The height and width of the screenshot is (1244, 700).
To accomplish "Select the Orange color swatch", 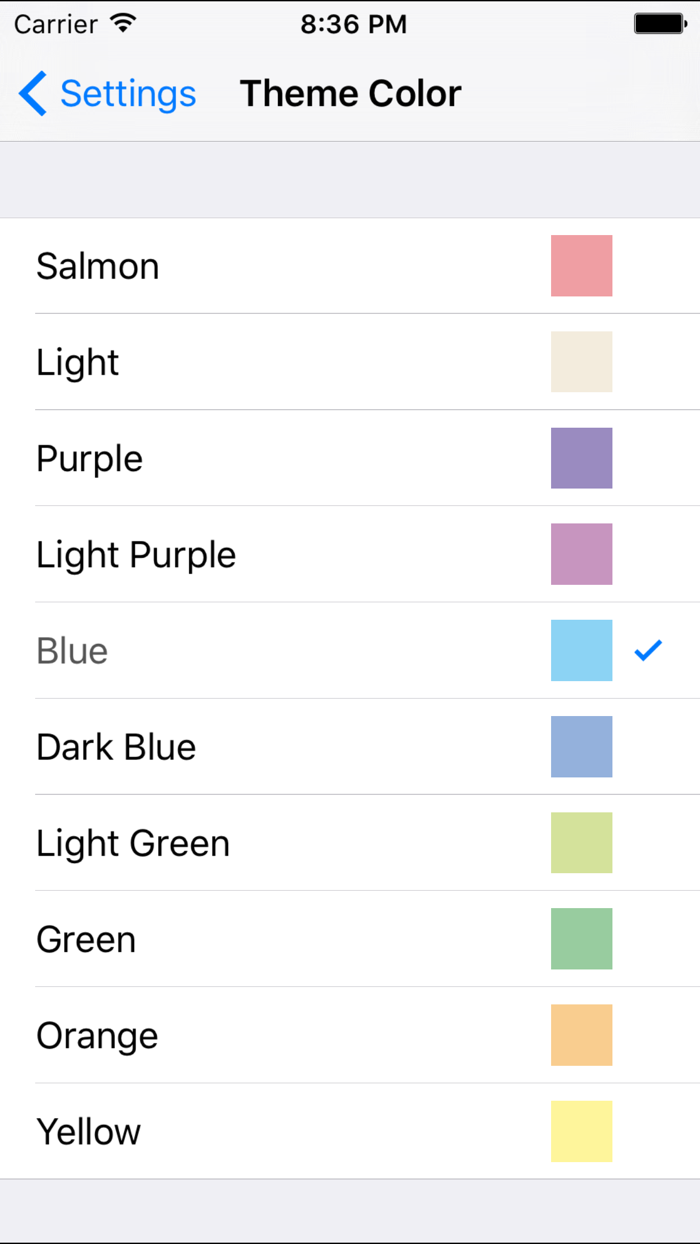I will (x=581, y=1035).
